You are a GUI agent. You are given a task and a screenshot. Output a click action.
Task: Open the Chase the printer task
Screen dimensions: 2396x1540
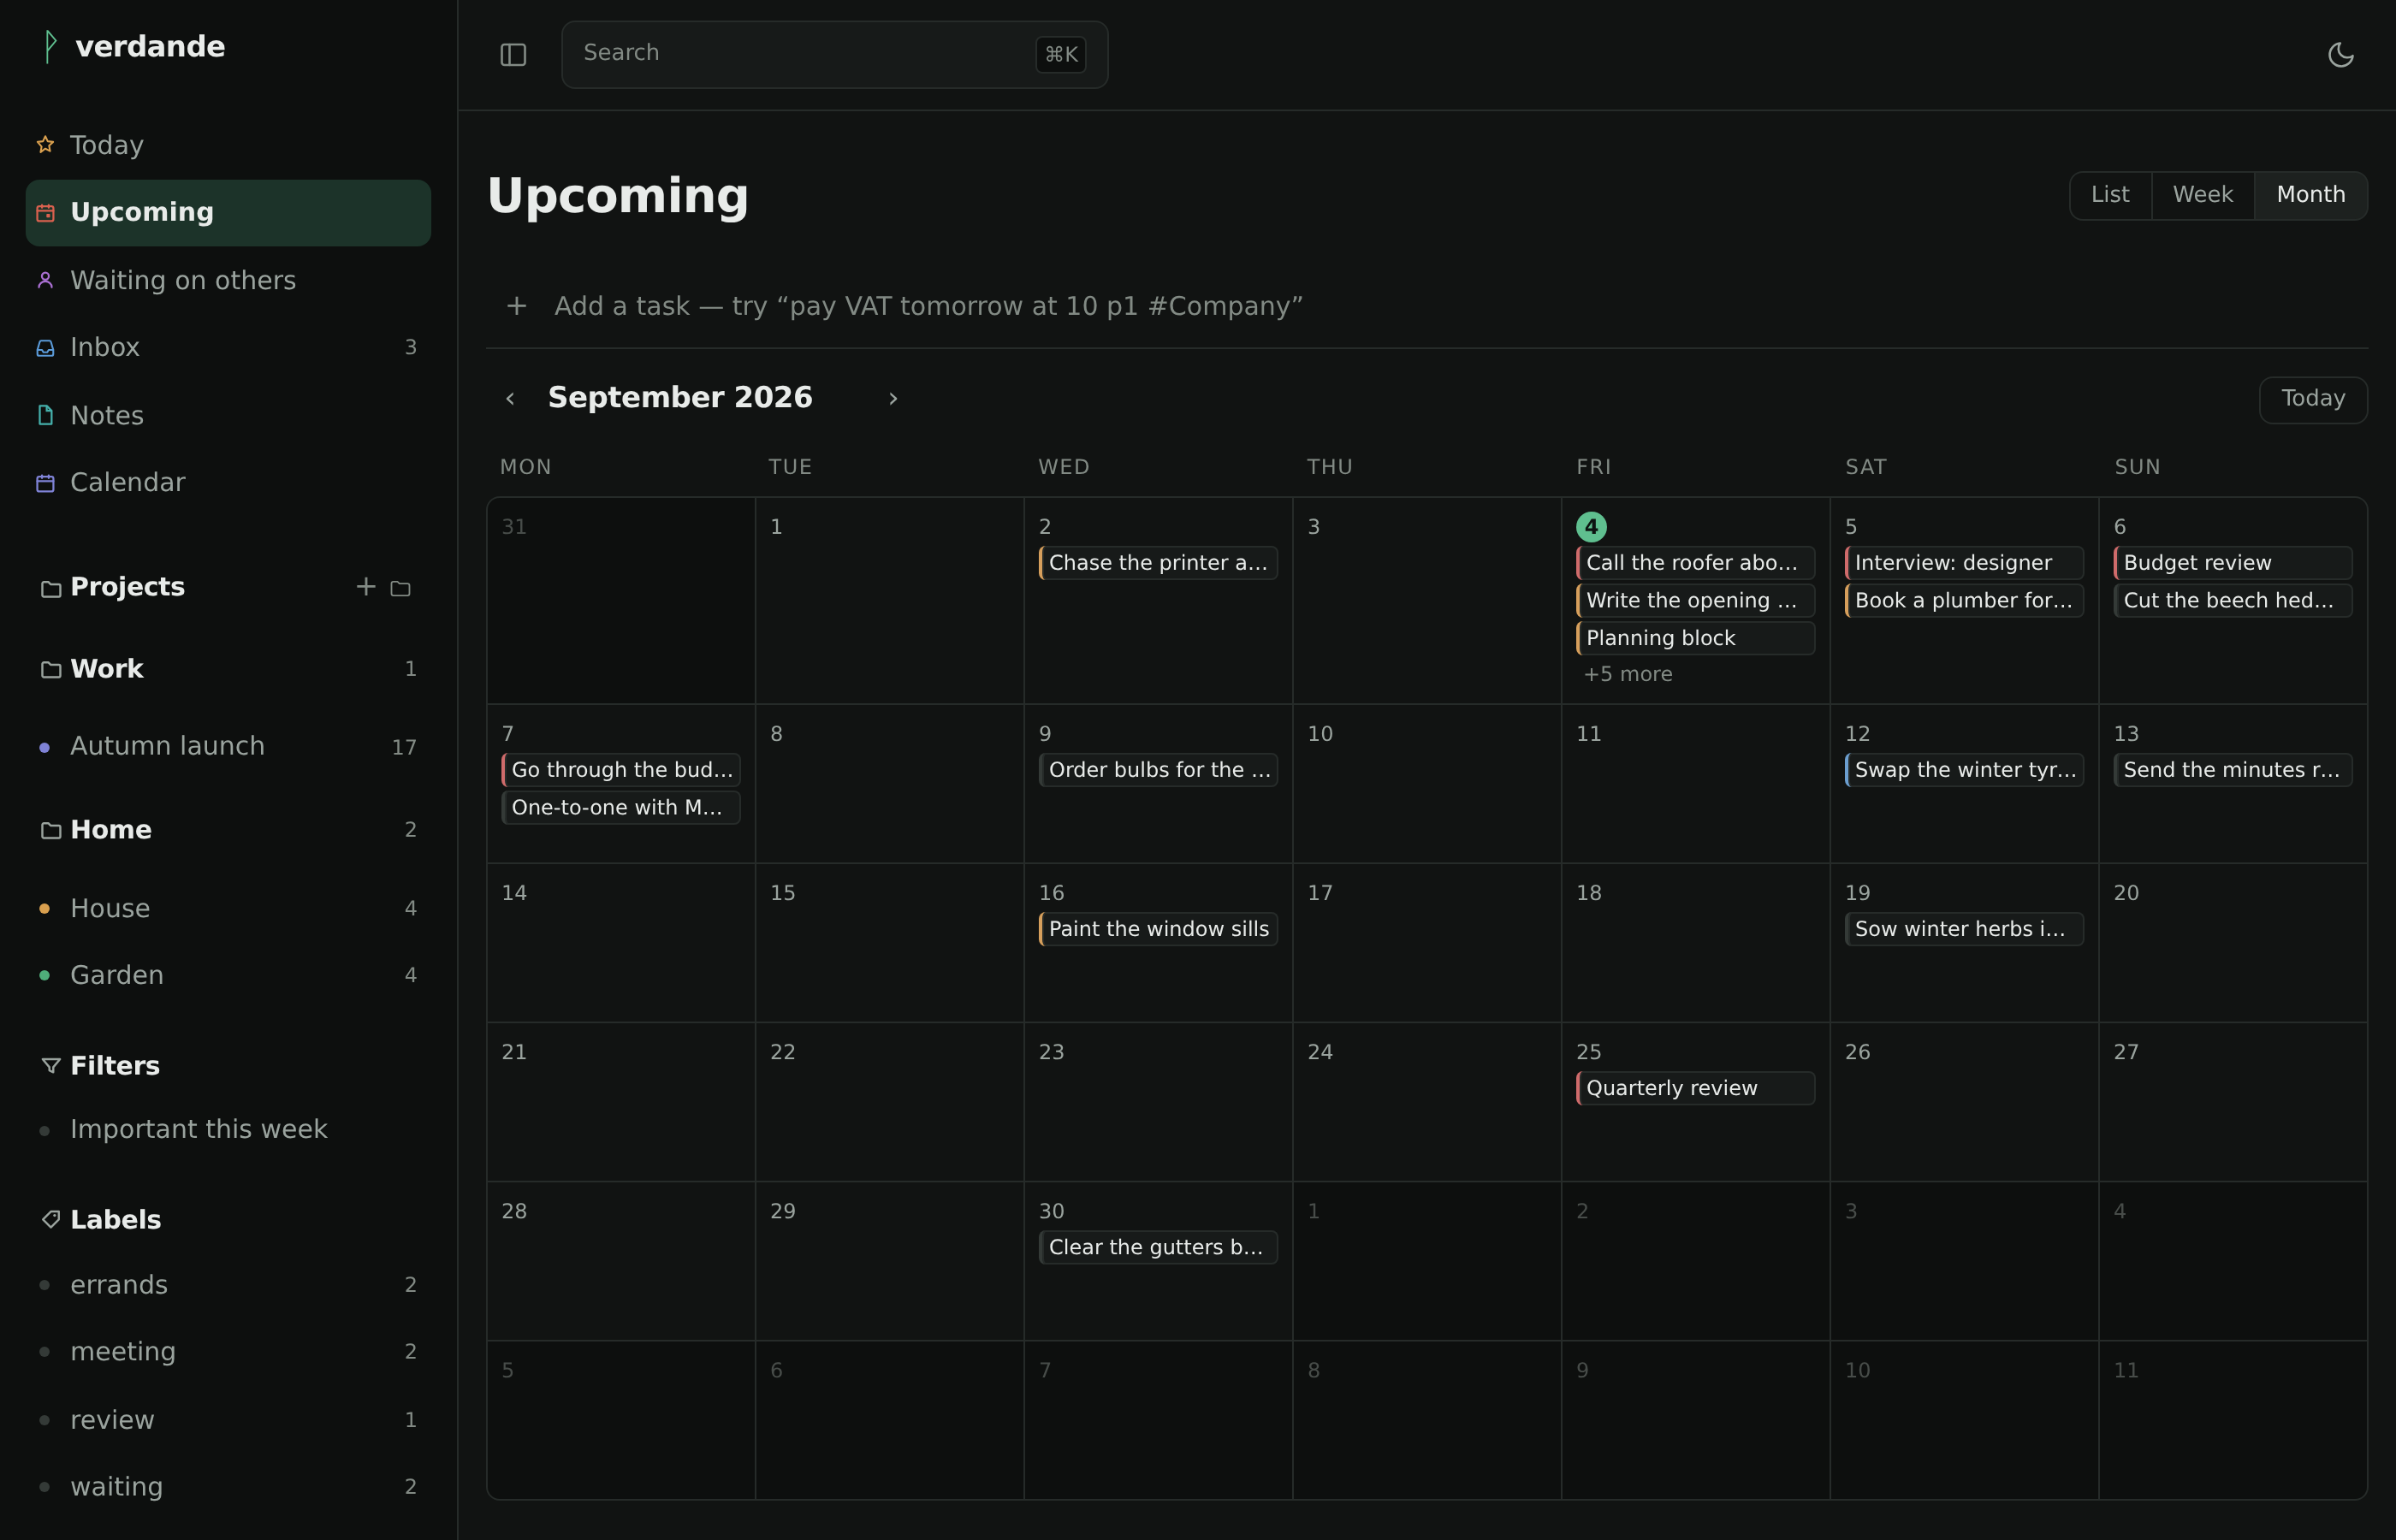[x=1158, y=563]
